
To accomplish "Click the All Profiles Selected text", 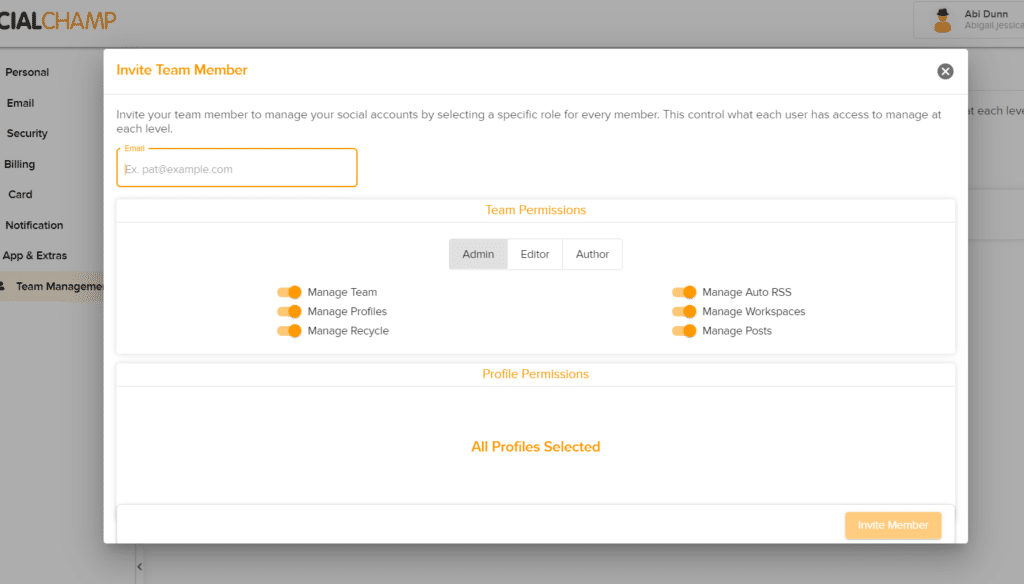I will tap(536, 447).
